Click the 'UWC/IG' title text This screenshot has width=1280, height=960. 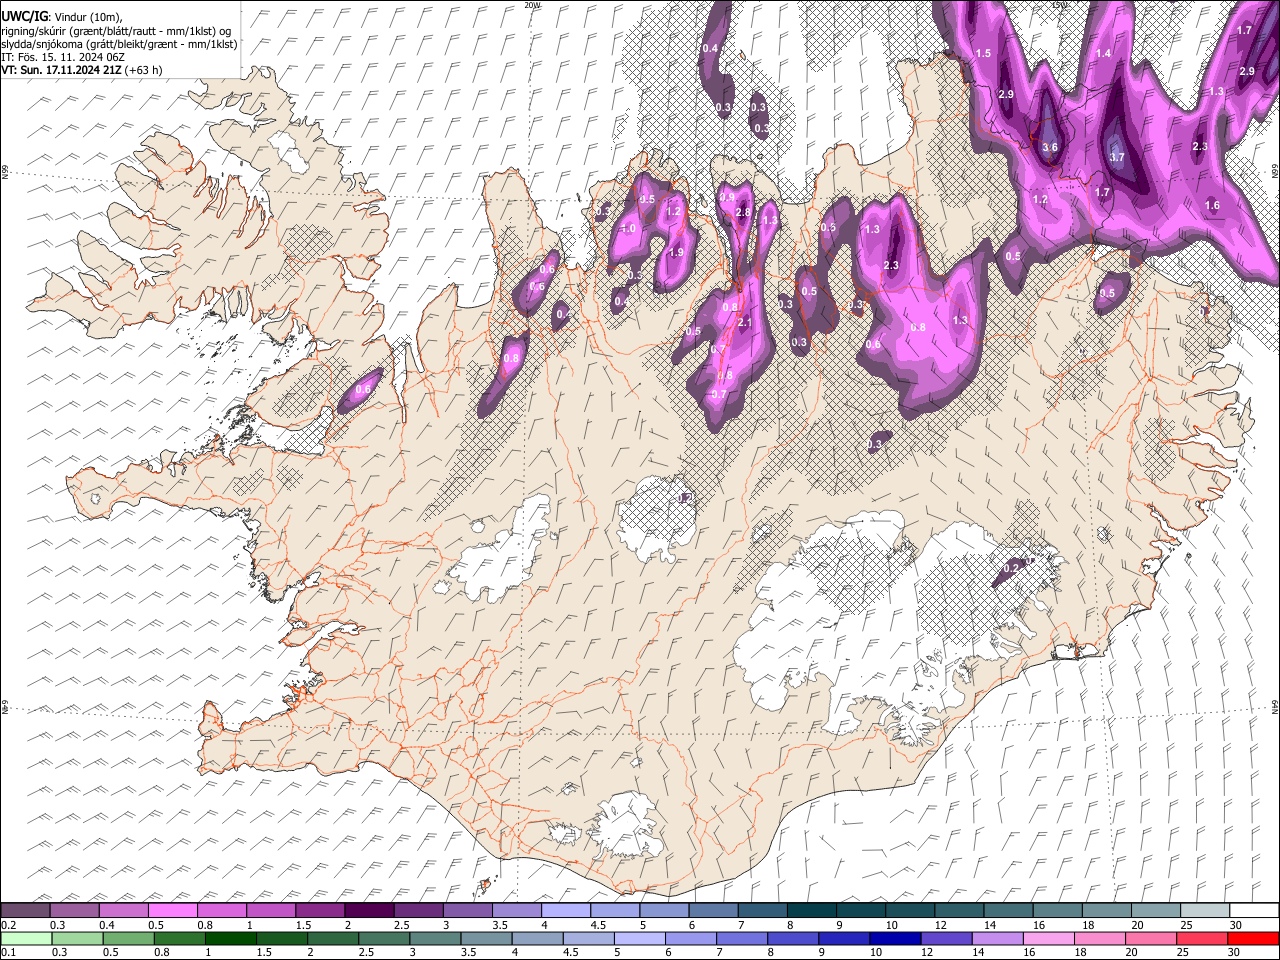click(x=24, y=16)
